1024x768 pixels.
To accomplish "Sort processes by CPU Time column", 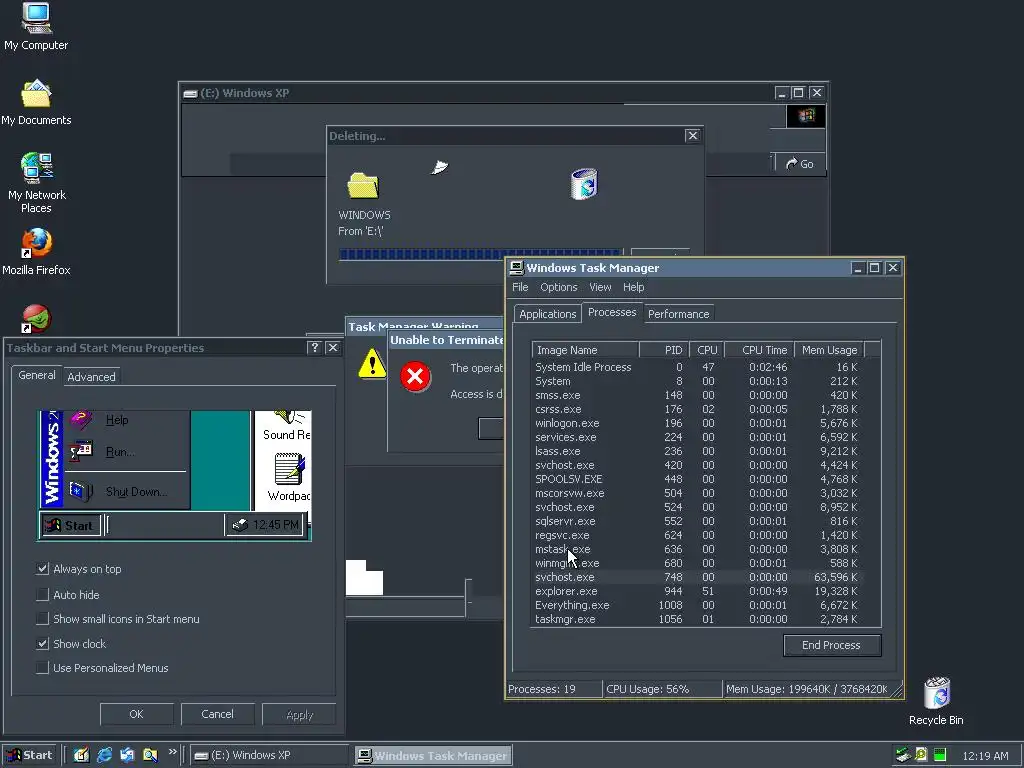I will pyautogui.click(x=759, y=350).
